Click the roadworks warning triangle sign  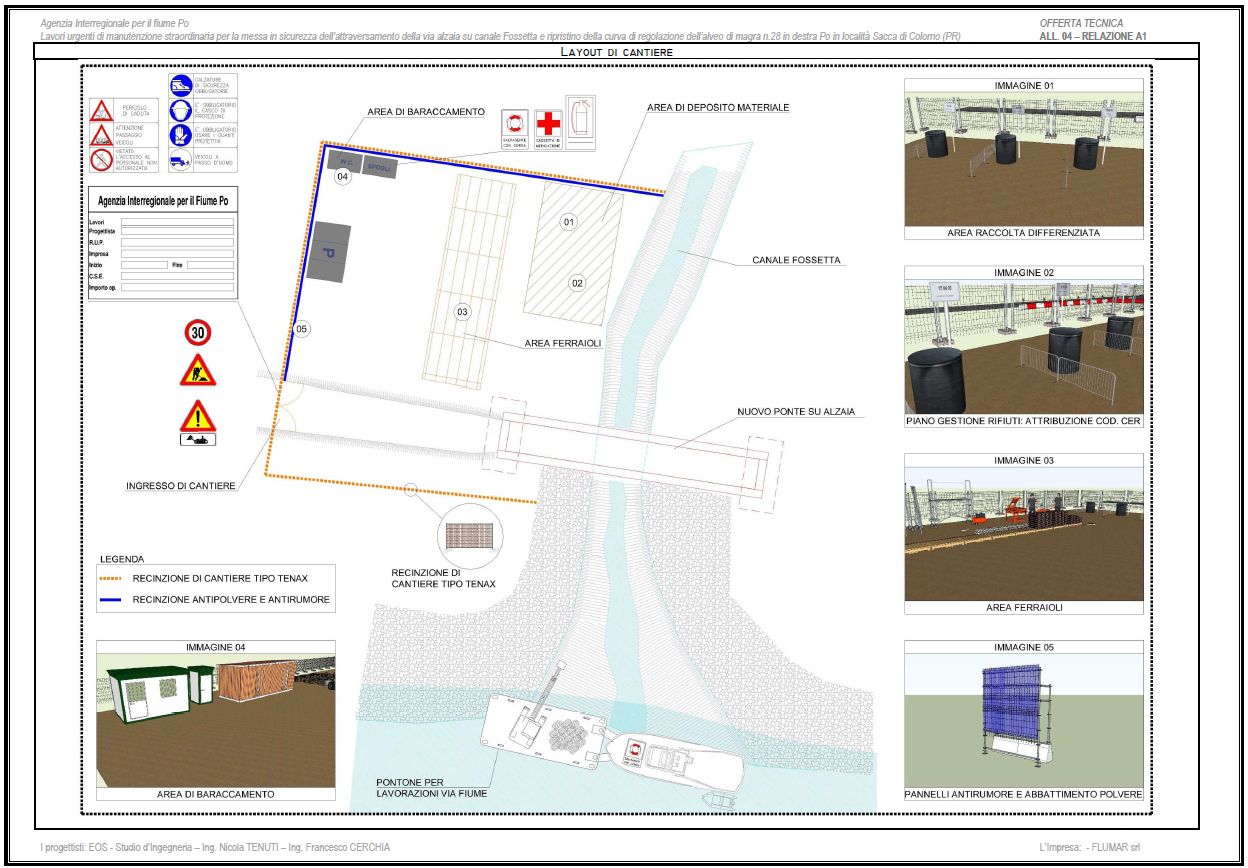(x=197, y=372)
